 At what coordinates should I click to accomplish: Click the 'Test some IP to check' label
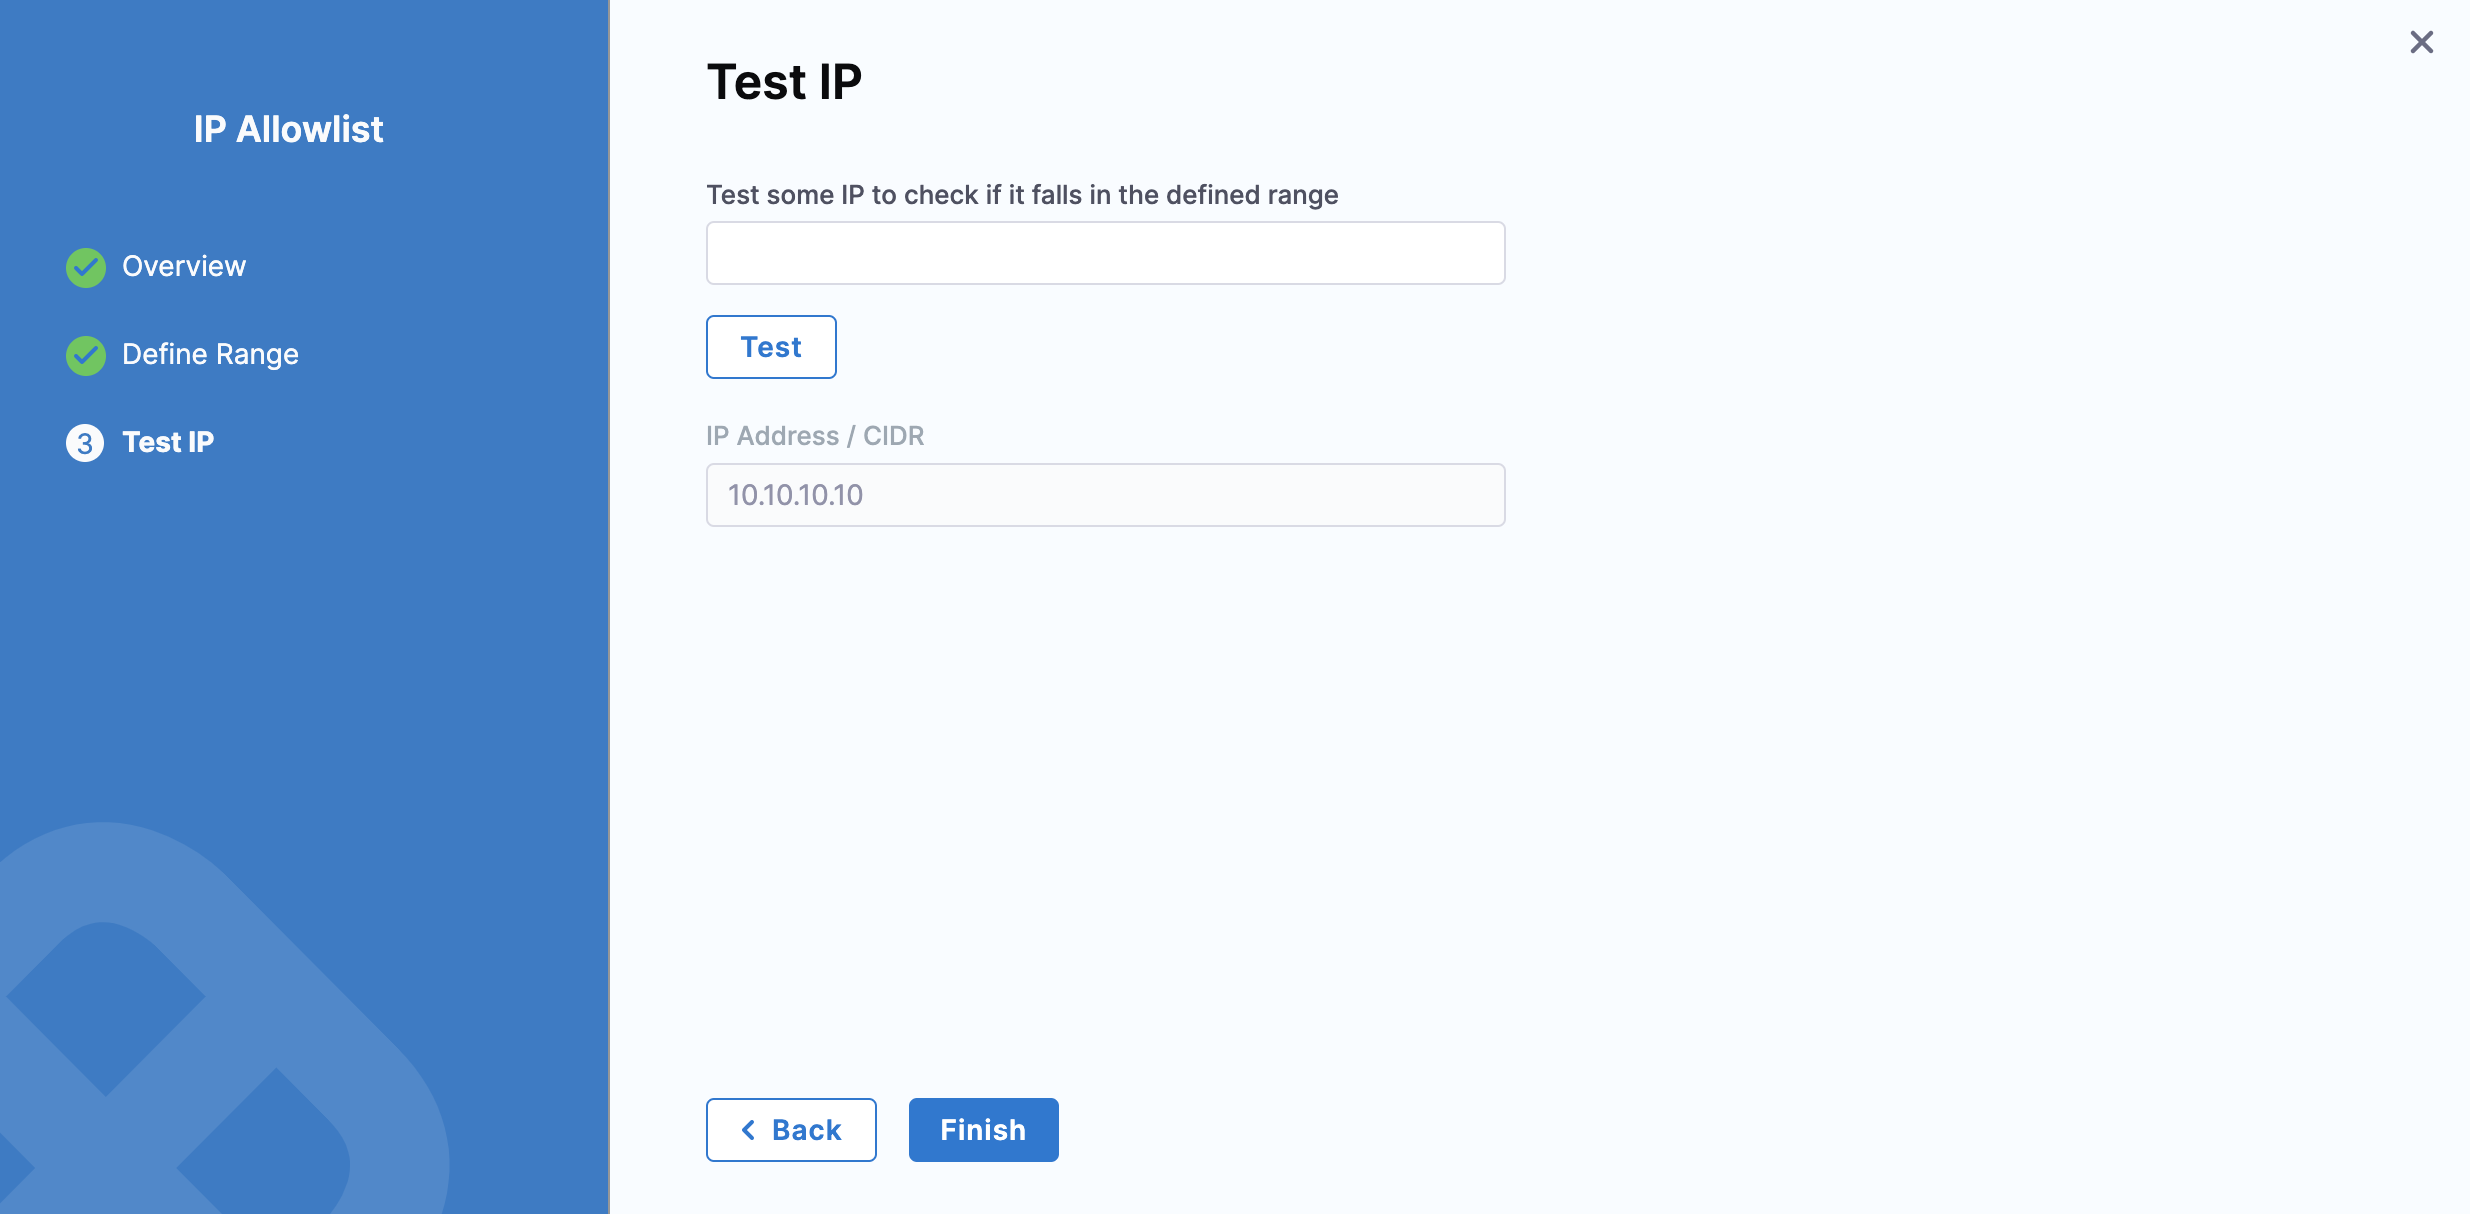(x=1022, y=195)
